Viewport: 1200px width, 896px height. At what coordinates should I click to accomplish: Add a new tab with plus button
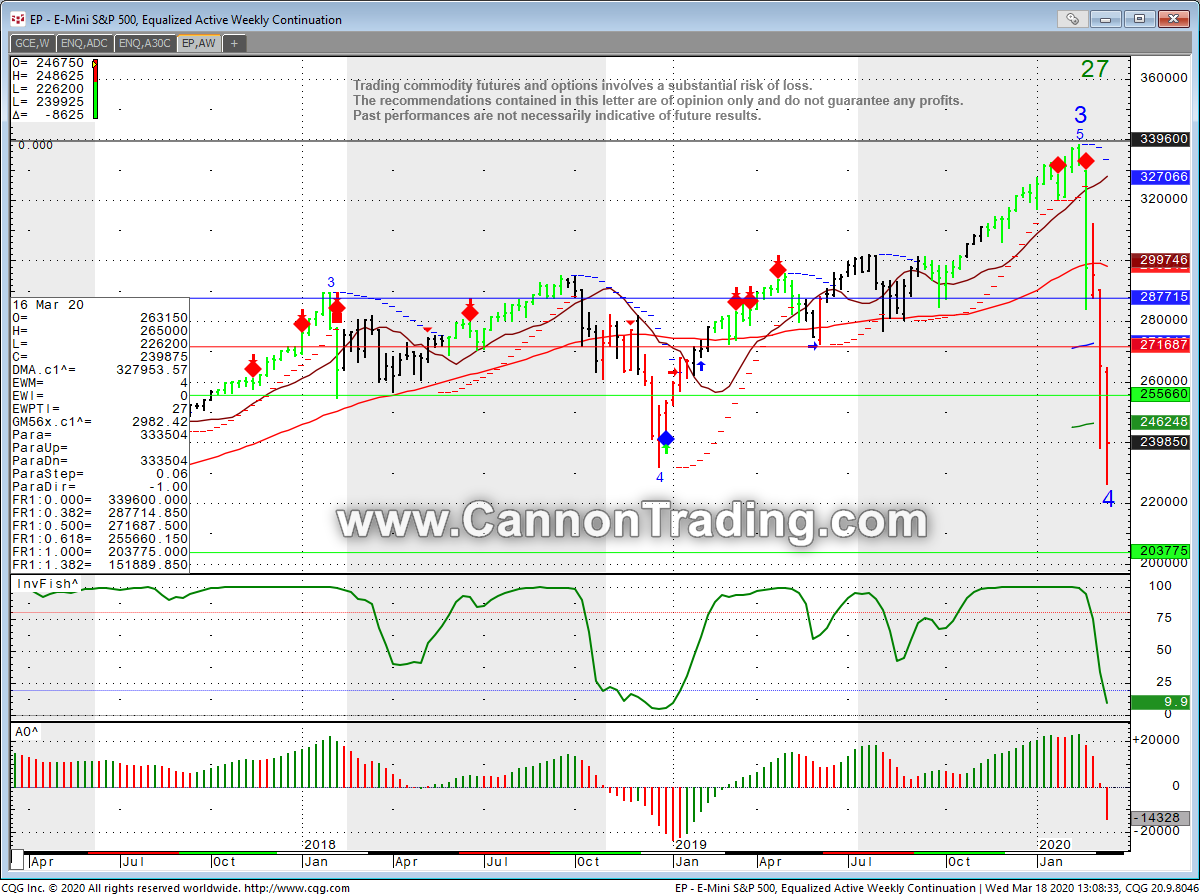tap(233, 43)
